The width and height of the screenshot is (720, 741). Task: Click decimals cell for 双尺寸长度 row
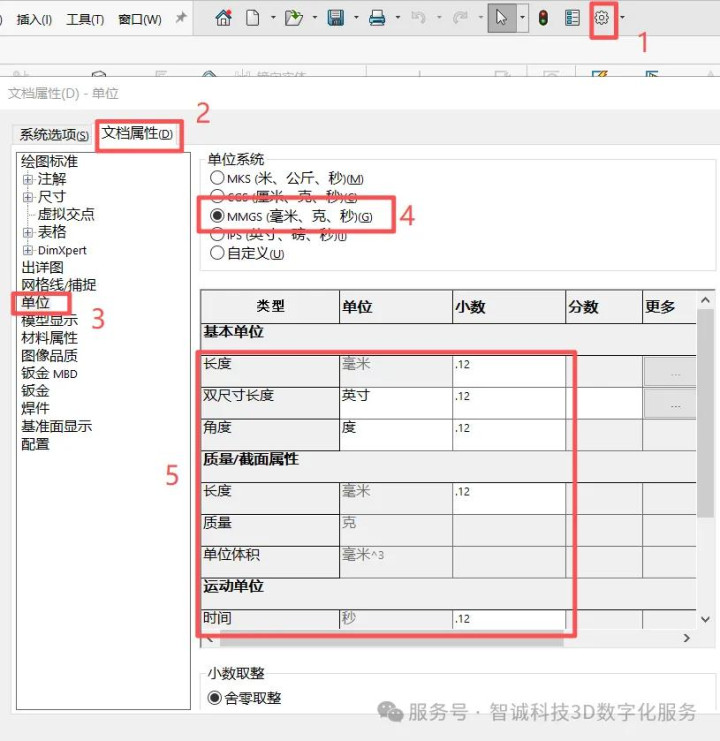509,403
